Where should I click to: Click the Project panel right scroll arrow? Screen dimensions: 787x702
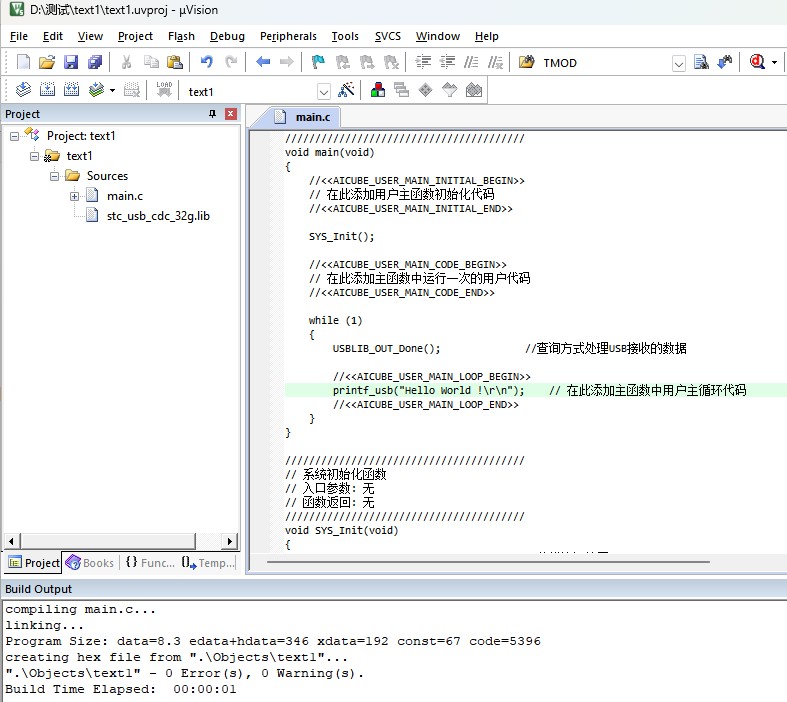tap(229, 541)
